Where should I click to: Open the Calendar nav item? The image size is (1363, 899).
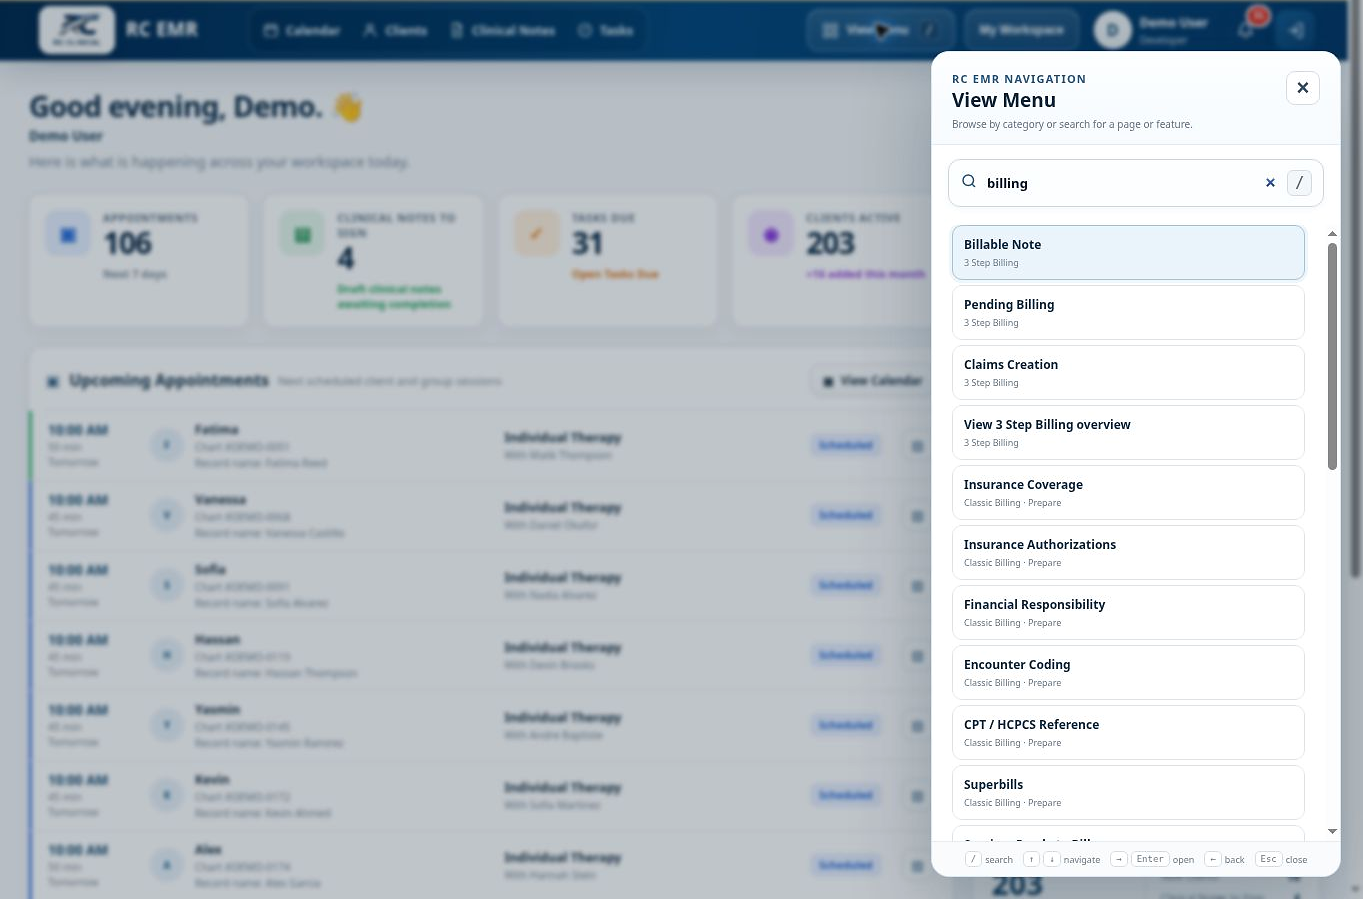pyautogui.click(x=302, y=30)
